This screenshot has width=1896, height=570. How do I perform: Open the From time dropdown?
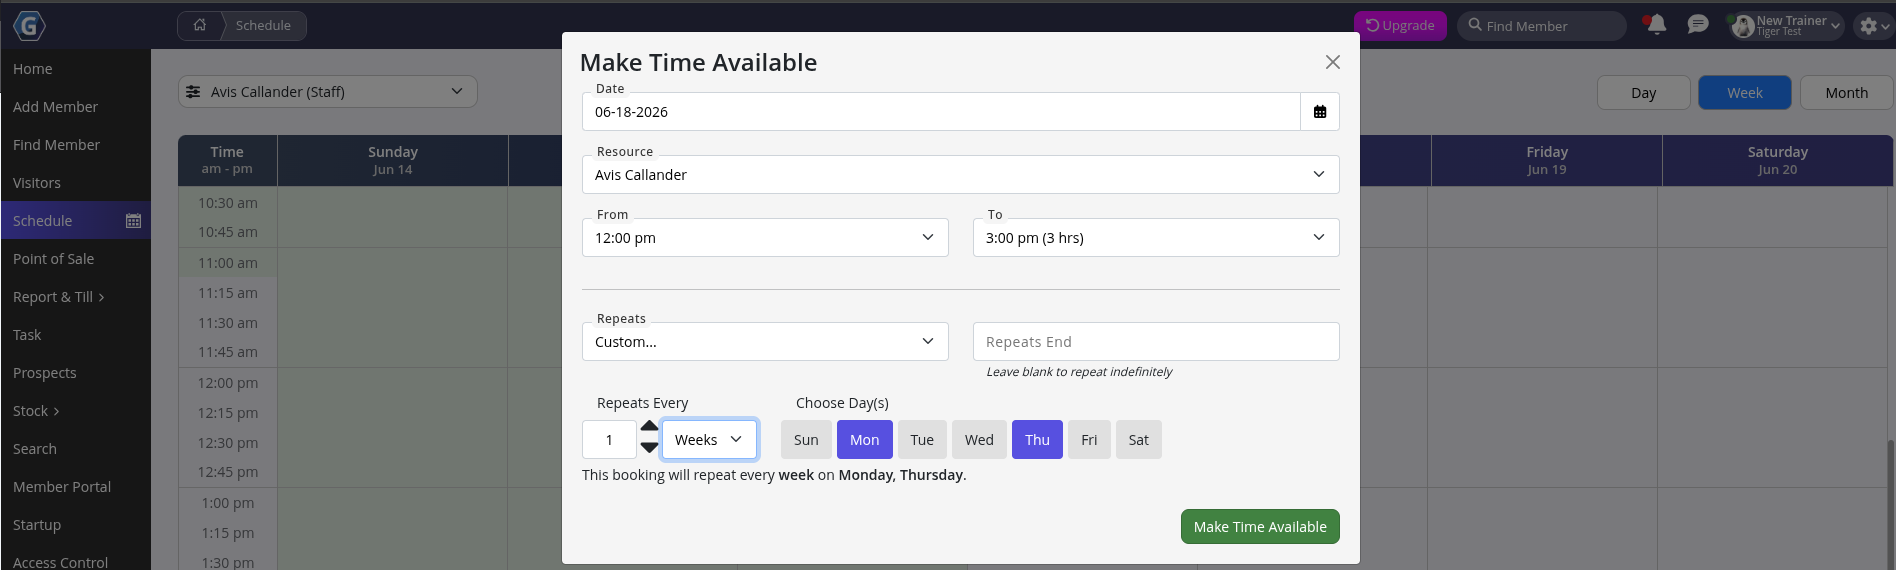coord(765,238)
